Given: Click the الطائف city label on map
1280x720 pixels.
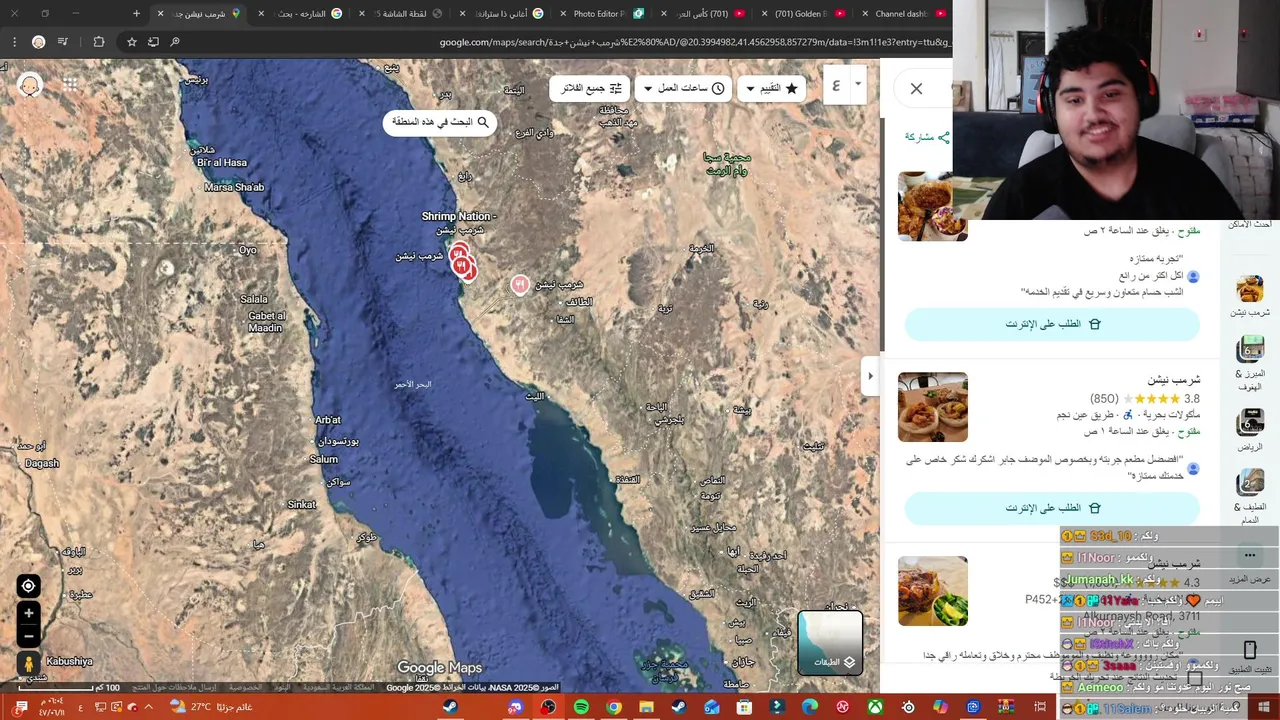Looking at the screenshot, I should pos(579,301).
